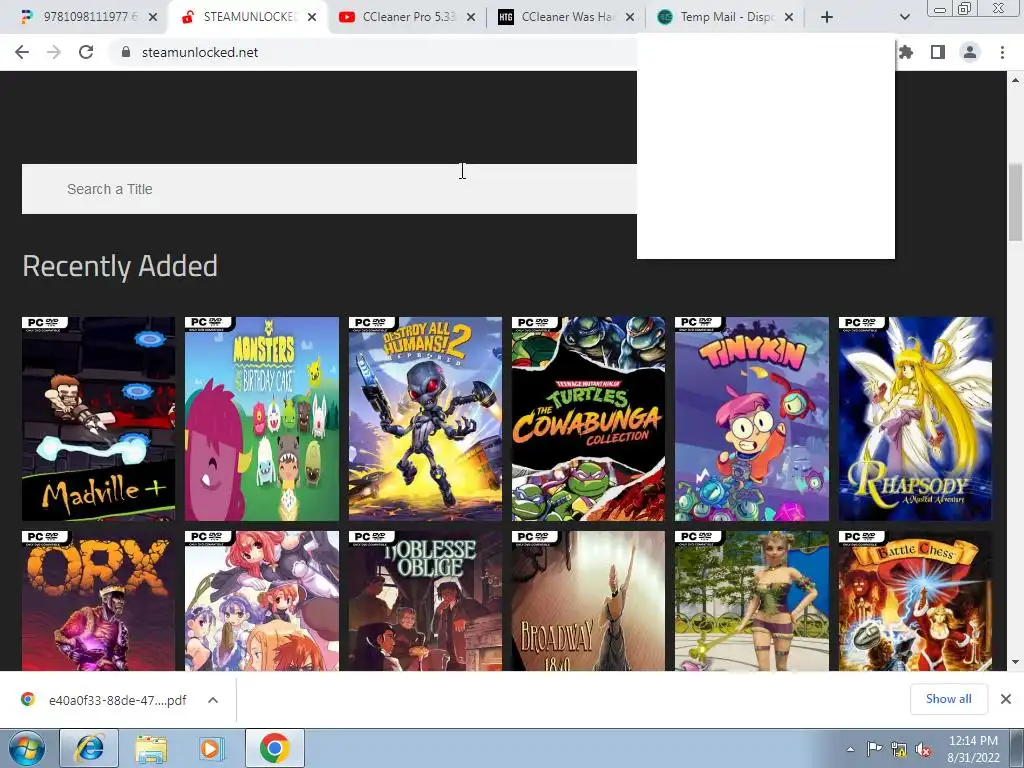Close the 9781098111977 tab

tap(153, 17)
